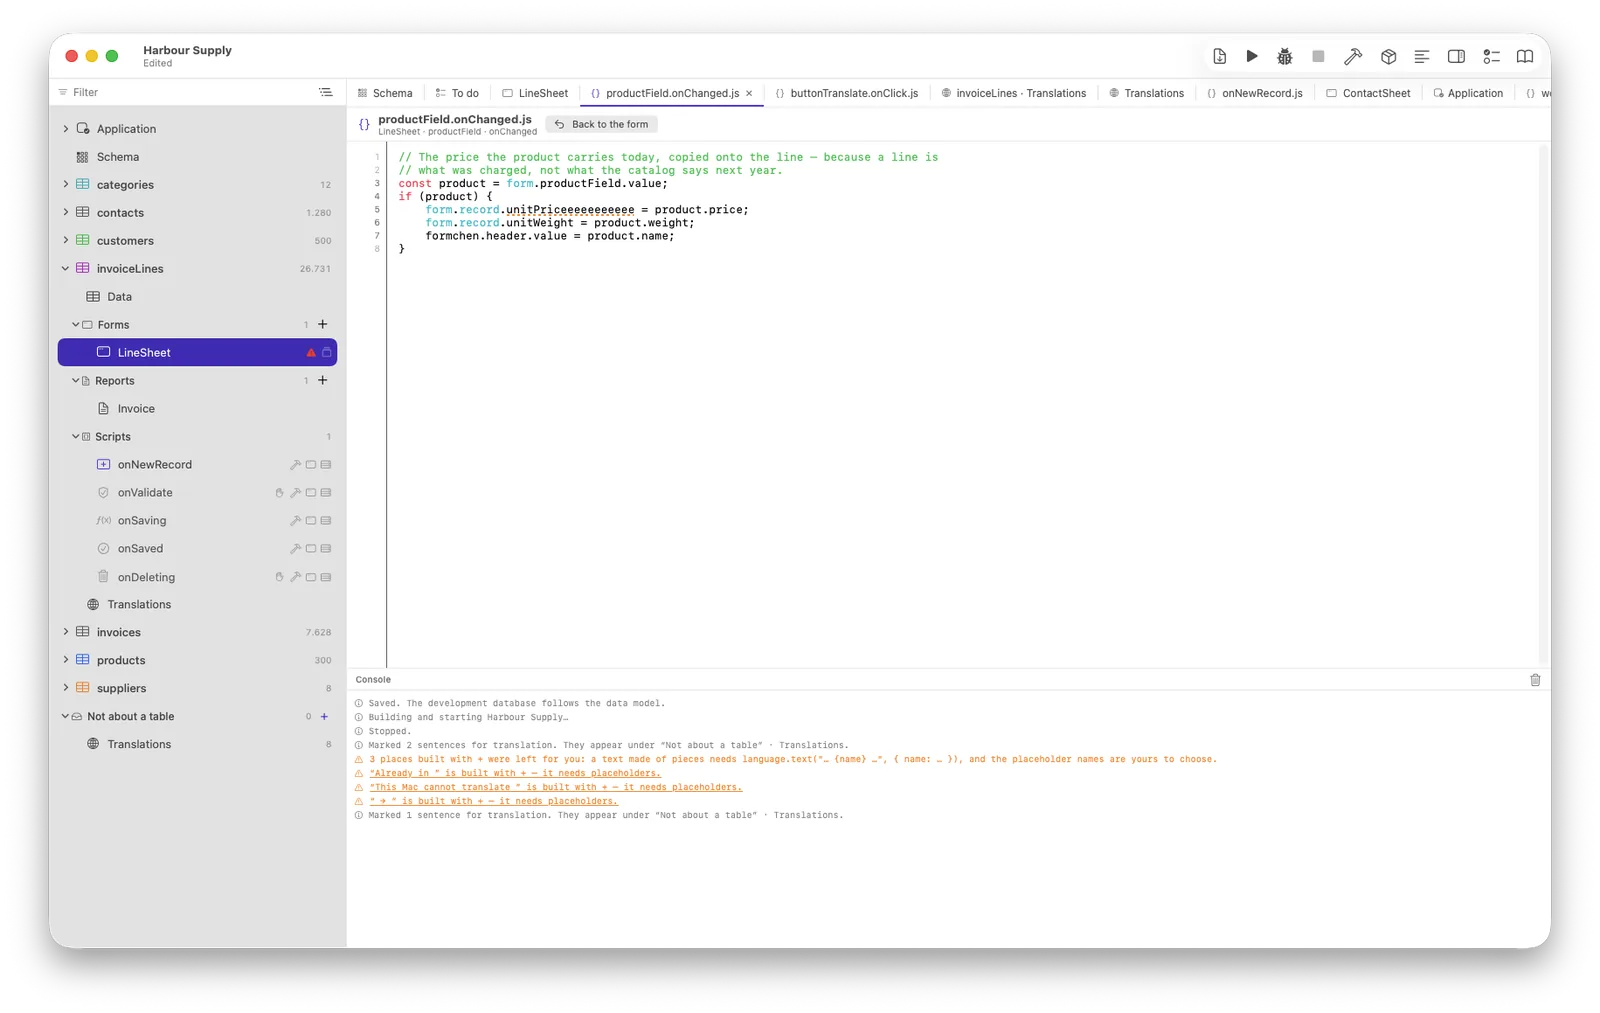Open the "Already in" placeholder warning link
The width and height of the screenshot is (1600, 1013).
515,773
